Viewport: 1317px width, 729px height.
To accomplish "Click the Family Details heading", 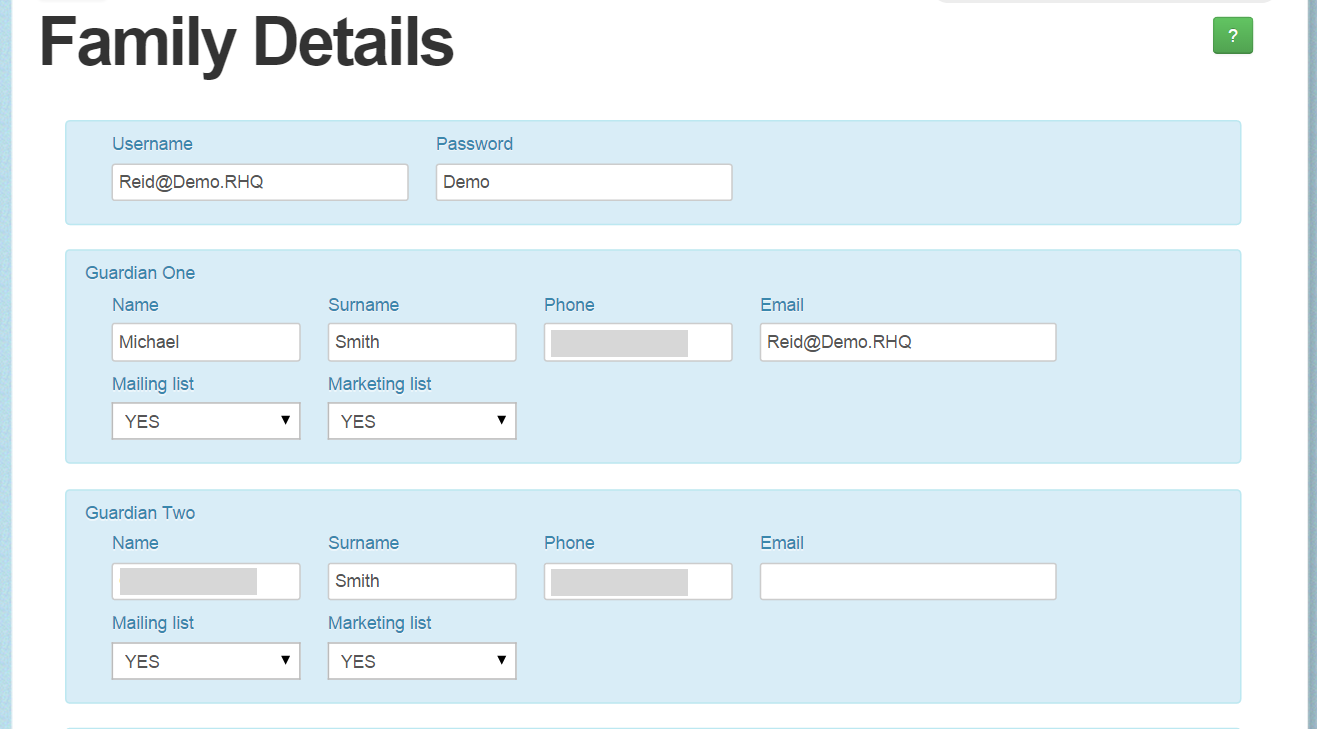I will pos(246,44).
